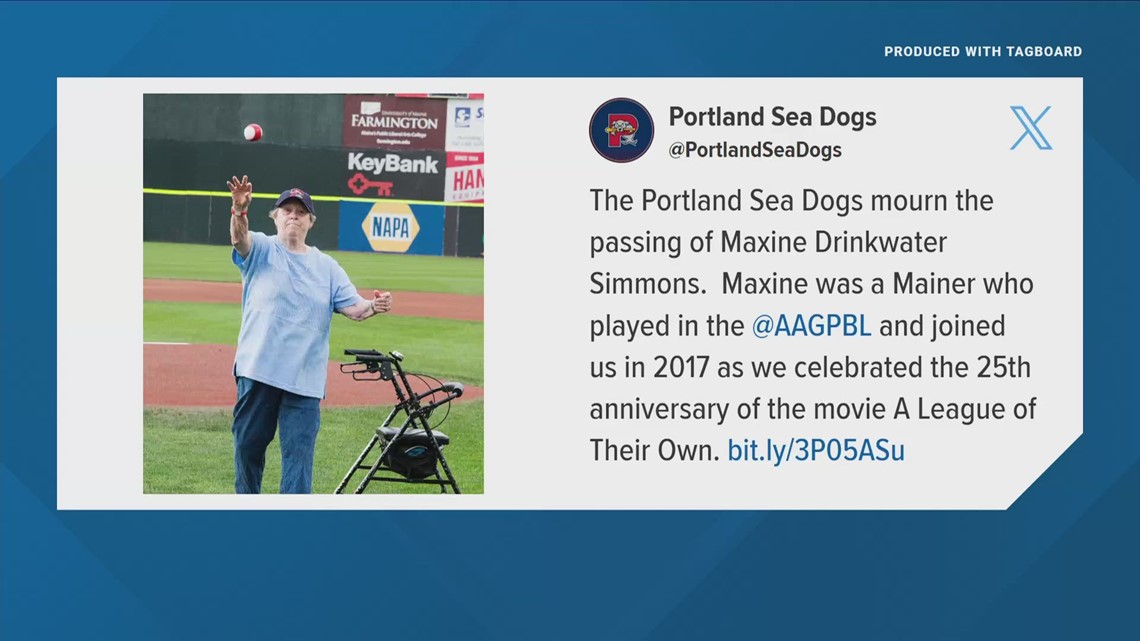Image resolution: width=1140 pixels, height=641 pixels.
Task: Click the woman's baseball cap
Action: coord(294,196)
